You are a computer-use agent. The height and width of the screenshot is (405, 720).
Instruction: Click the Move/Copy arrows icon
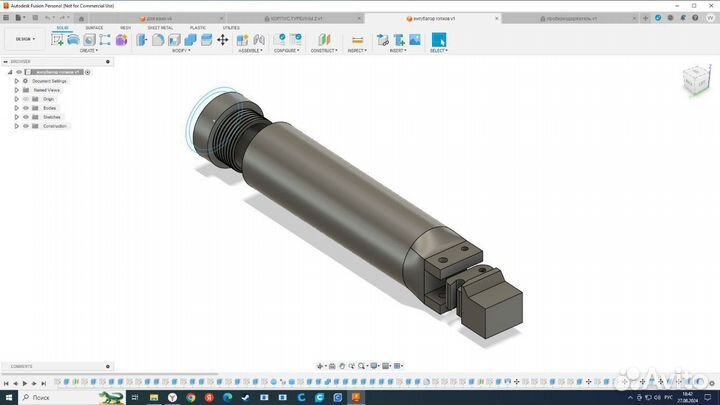click(x=222, y=39)
